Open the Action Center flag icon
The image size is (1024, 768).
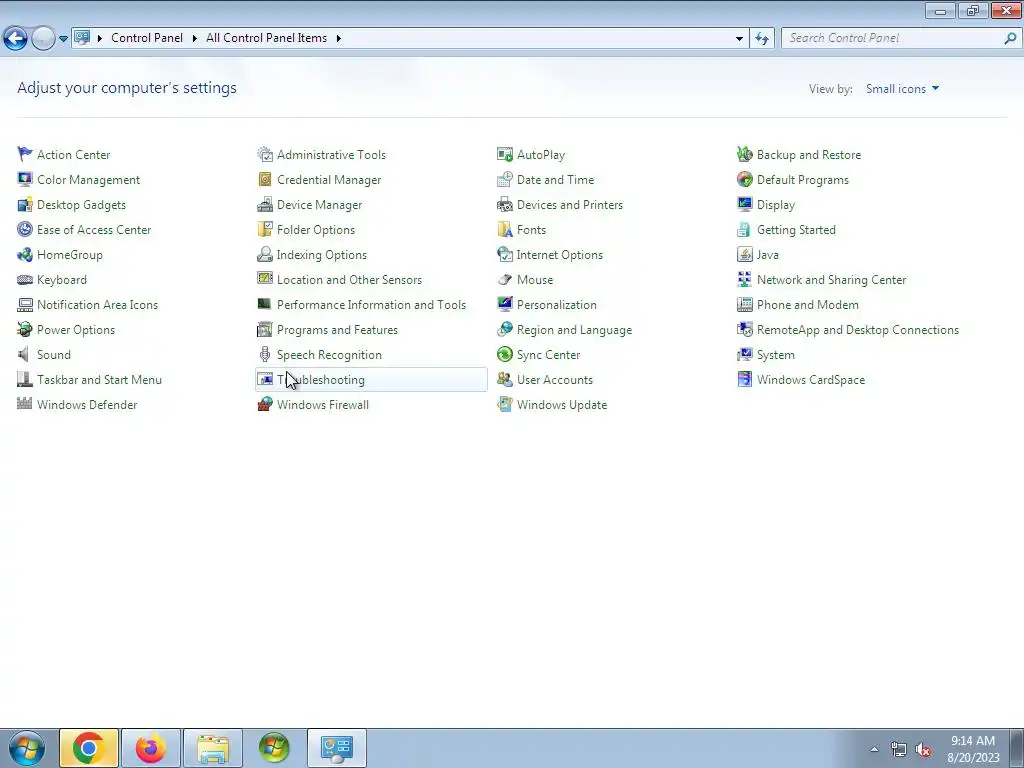(x=25, y=154)
